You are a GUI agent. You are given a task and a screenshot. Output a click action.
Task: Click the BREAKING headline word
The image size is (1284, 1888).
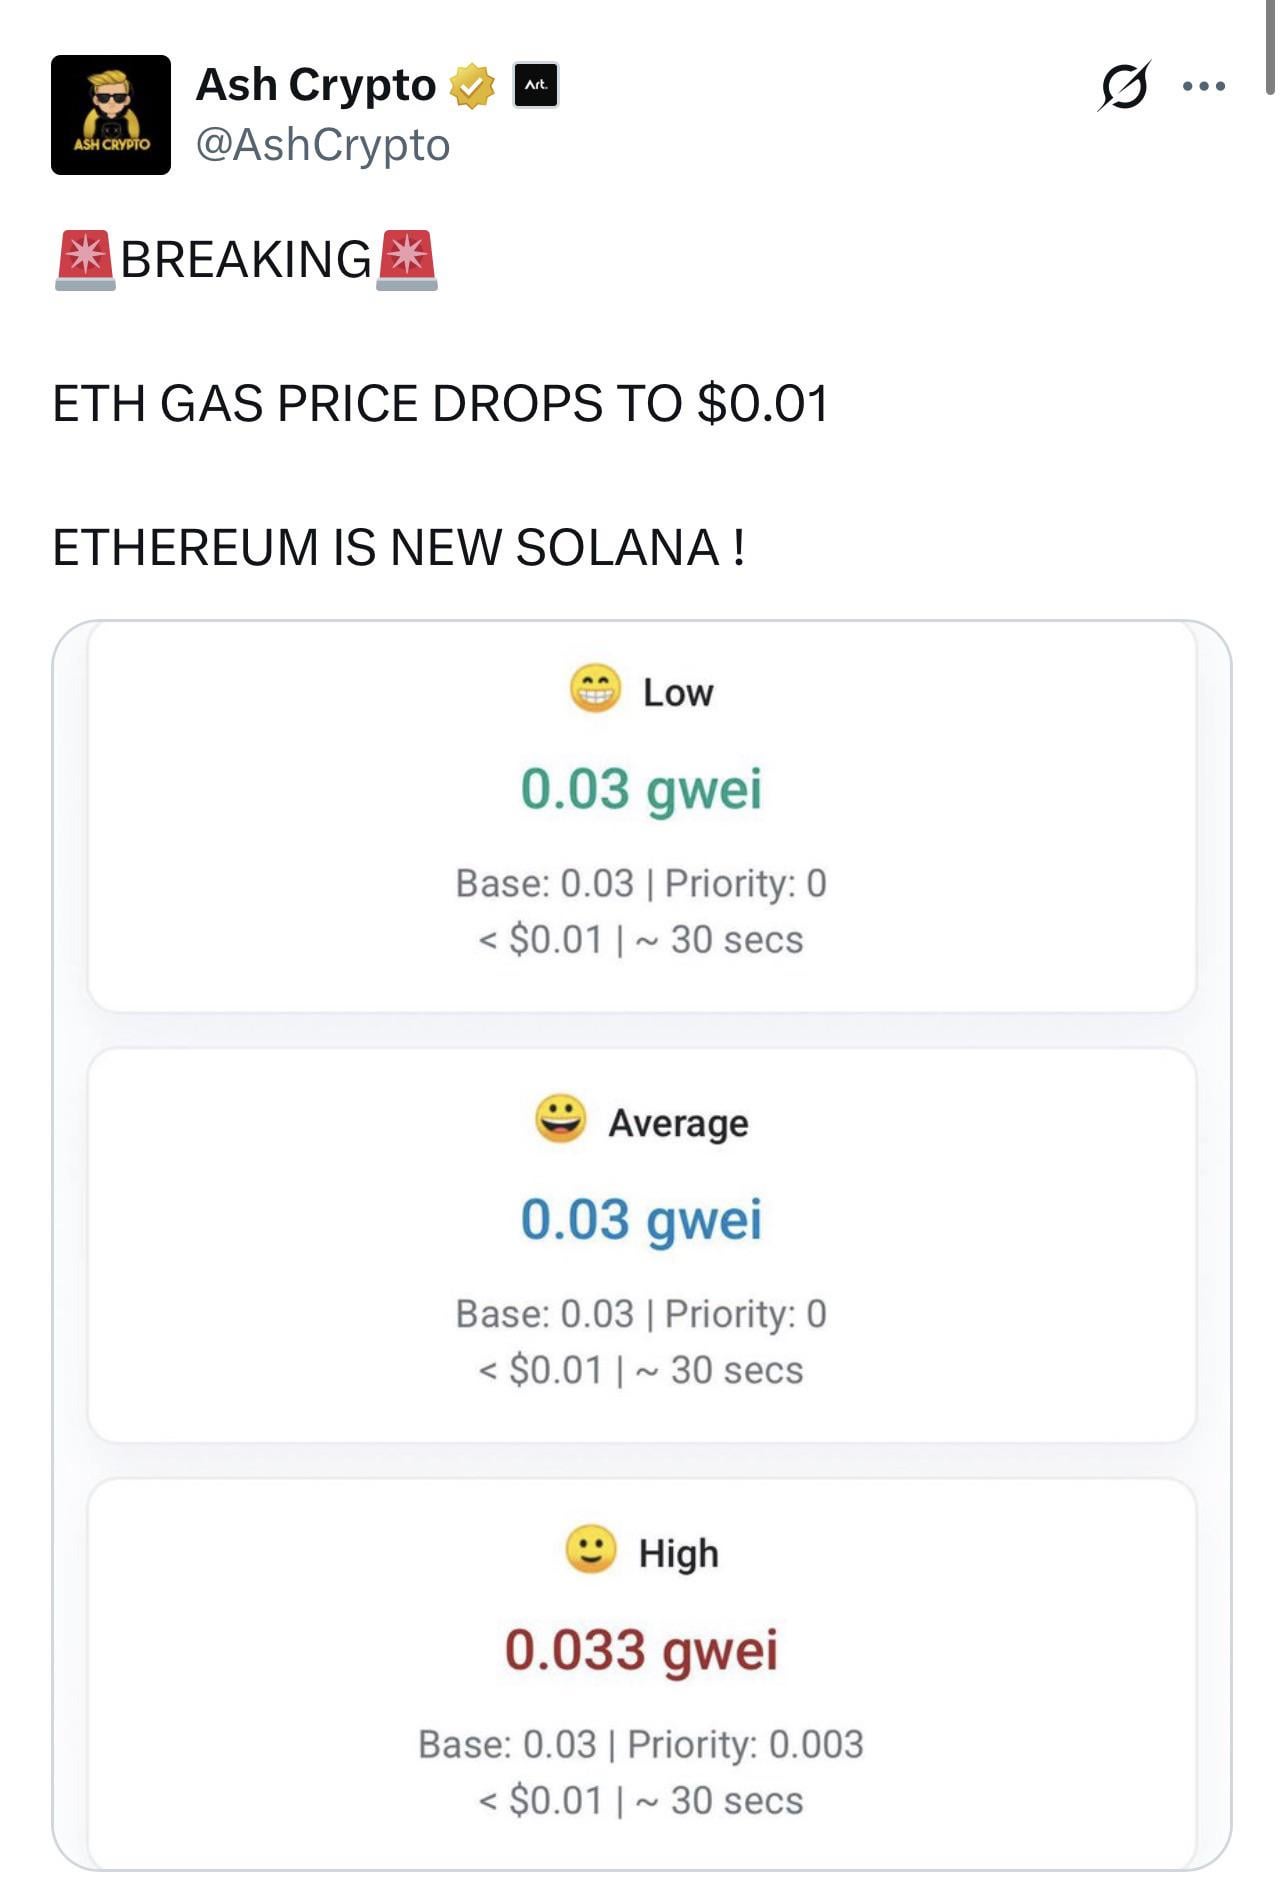[246, 260]
